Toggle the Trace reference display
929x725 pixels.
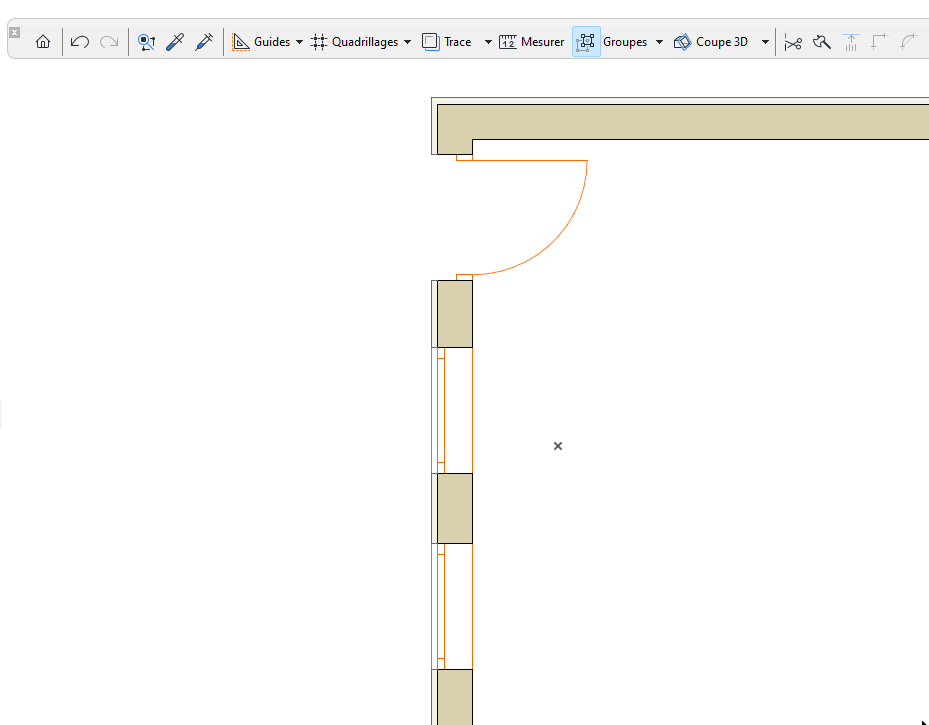(x=448, y=42)
